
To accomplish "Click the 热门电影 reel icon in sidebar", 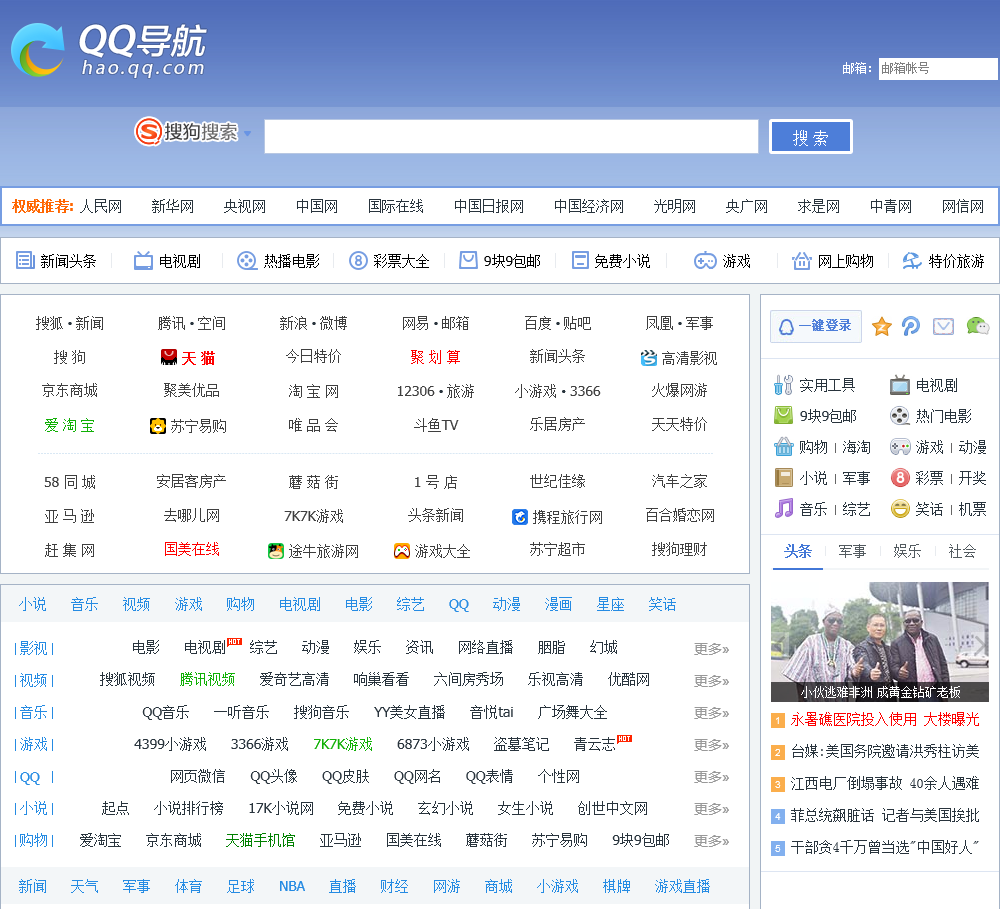I will pos(899,416).
